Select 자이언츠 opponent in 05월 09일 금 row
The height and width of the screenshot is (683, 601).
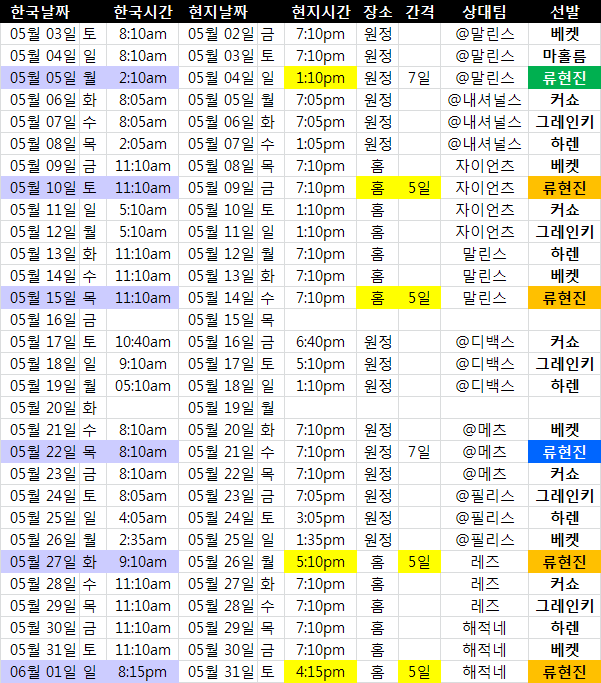[x=484, y=166]
